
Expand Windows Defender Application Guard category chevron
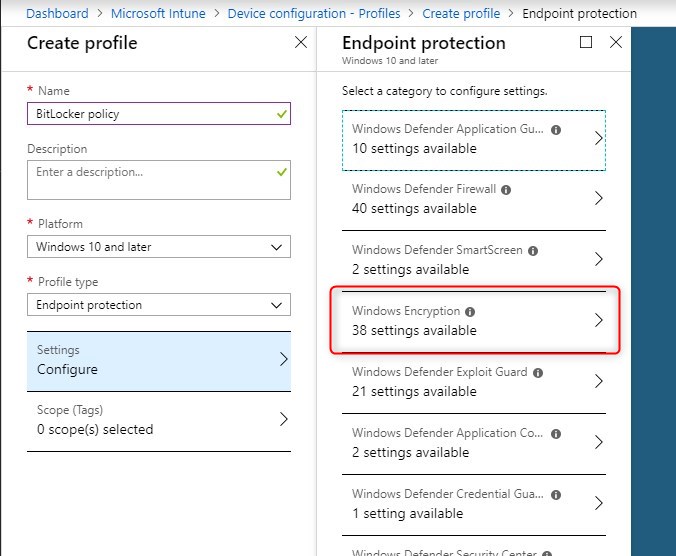(598, 138)
